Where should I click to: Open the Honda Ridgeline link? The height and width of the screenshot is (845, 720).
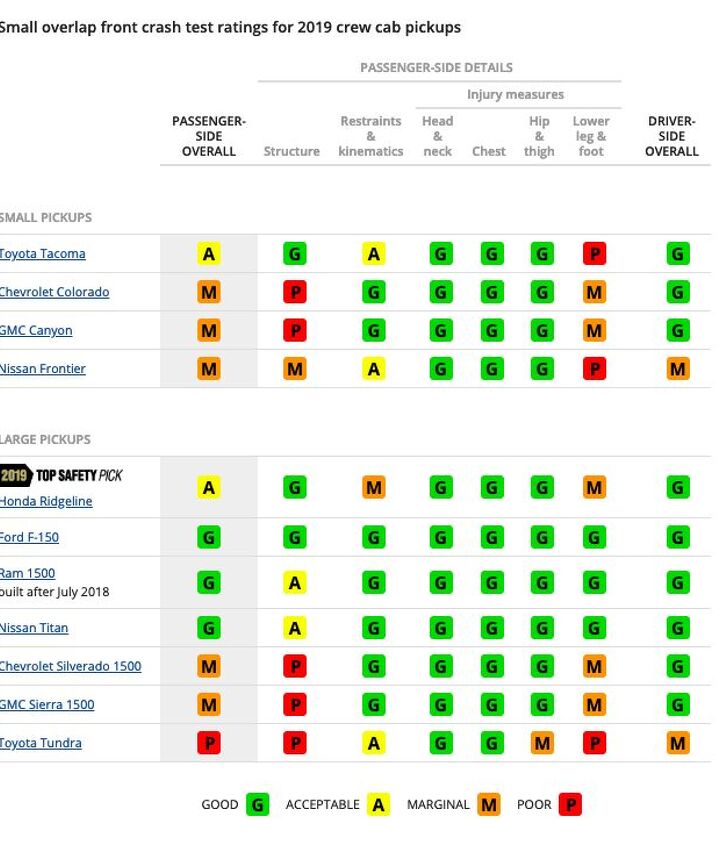click(46, 501)
